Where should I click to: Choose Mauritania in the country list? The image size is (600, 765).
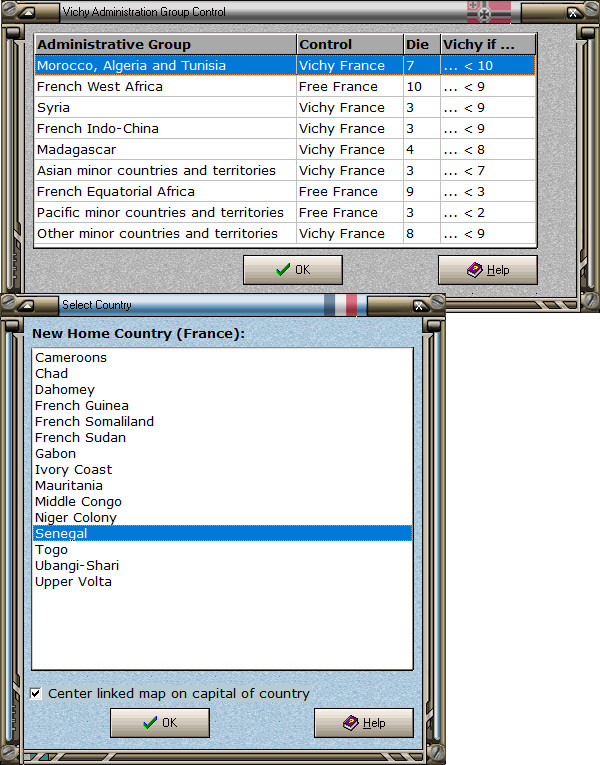(x=222, y=485)
